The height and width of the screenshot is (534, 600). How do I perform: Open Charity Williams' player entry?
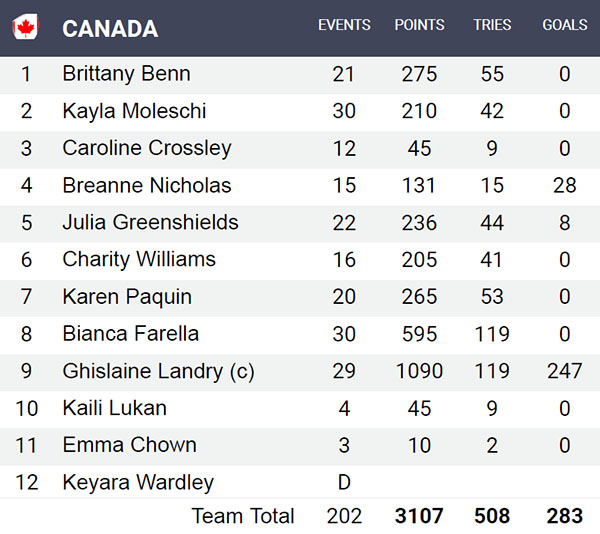click(x=139, y=259)
